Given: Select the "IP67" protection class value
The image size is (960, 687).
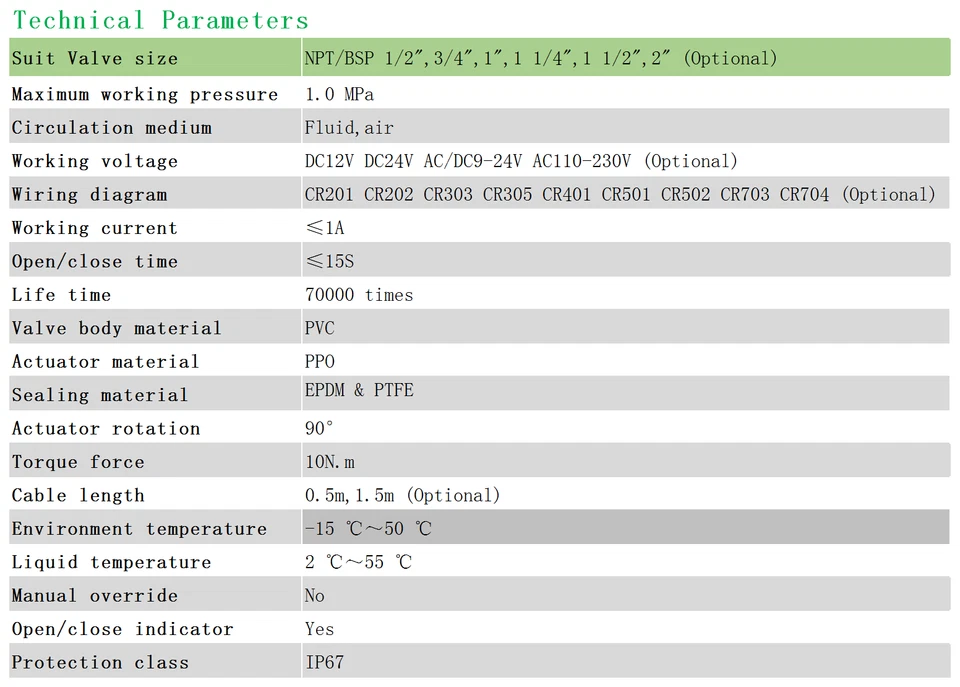Looking at the screenshot, I should (325, 663).
